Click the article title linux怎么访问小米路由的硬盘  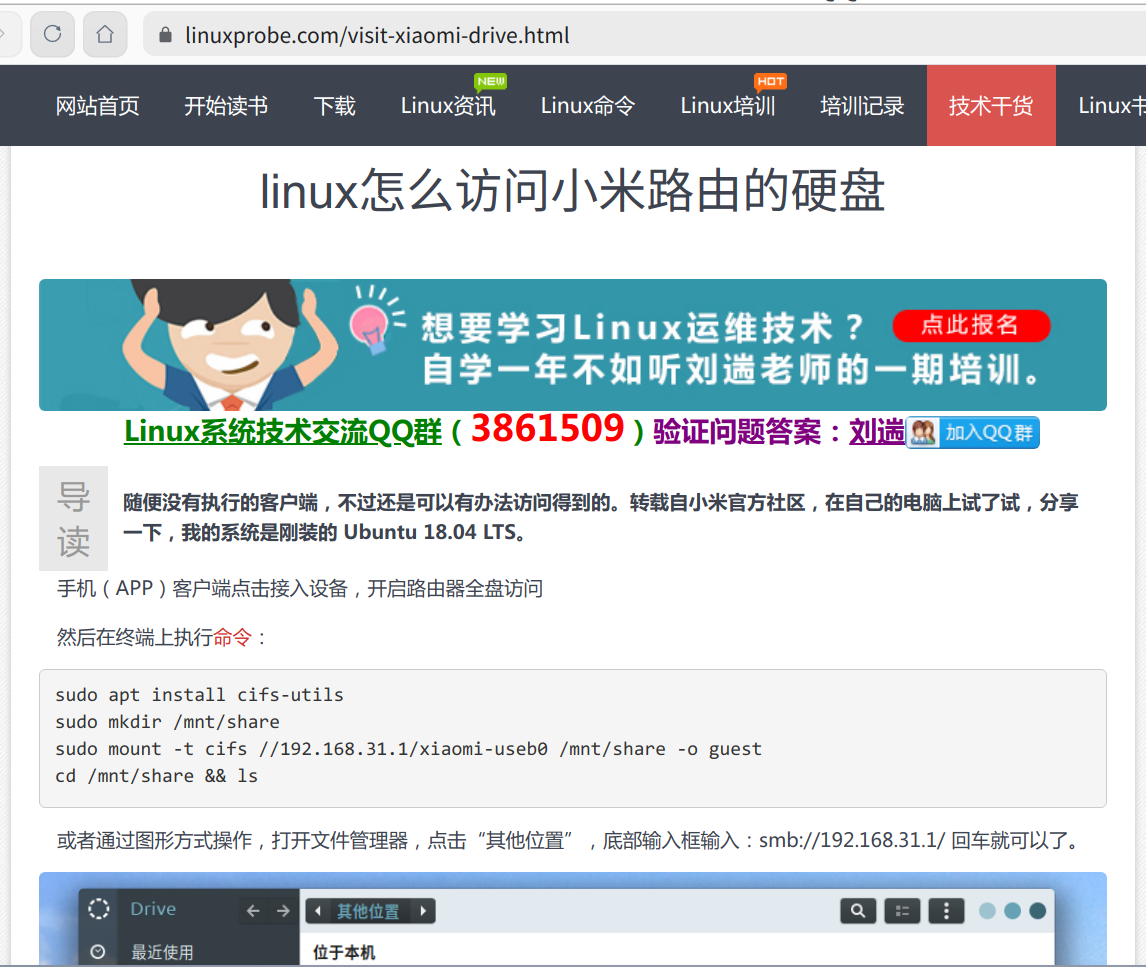pos(573,191)
